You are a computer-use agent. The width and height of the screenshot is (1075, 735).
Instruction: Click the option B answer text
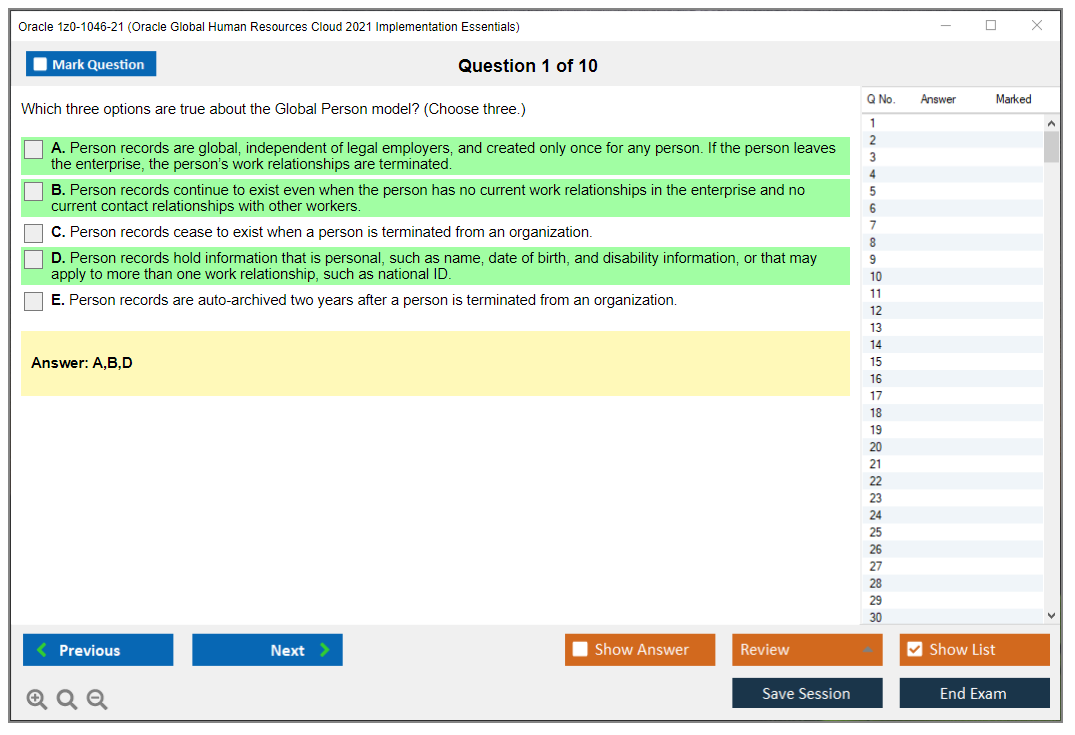pyautogui.click(x=428, y=198)
